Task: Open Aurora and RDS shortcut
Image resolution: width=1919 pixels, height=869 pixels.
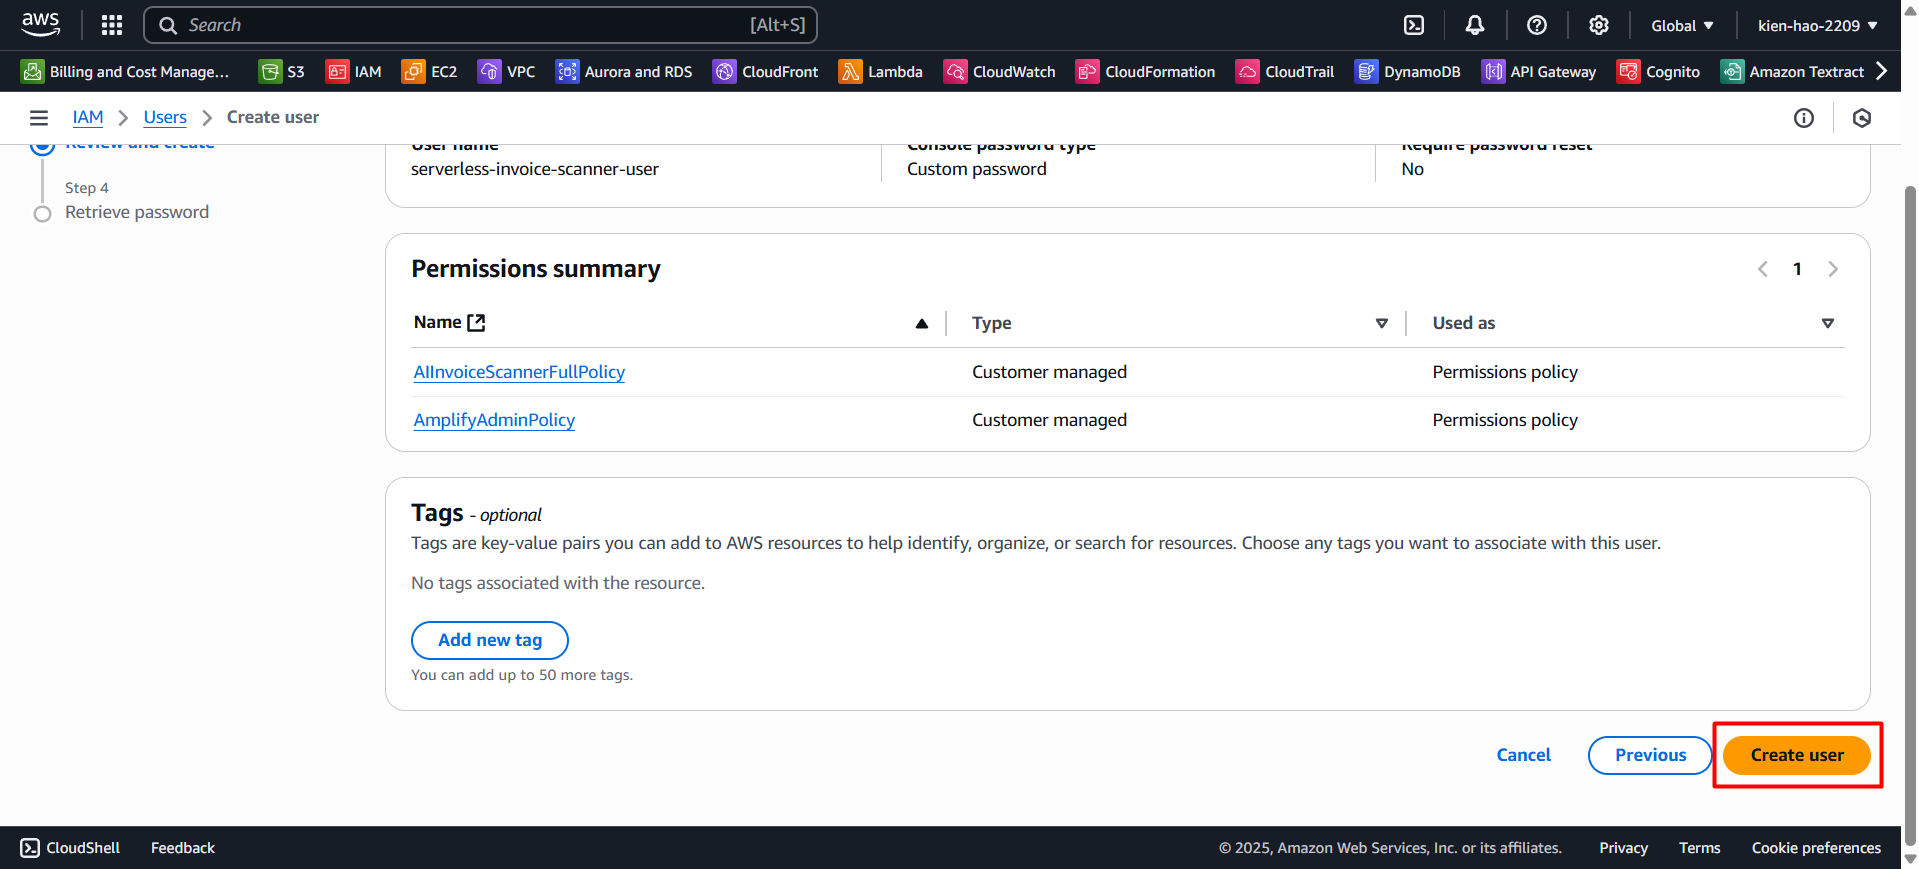Action: click(624, 72)
